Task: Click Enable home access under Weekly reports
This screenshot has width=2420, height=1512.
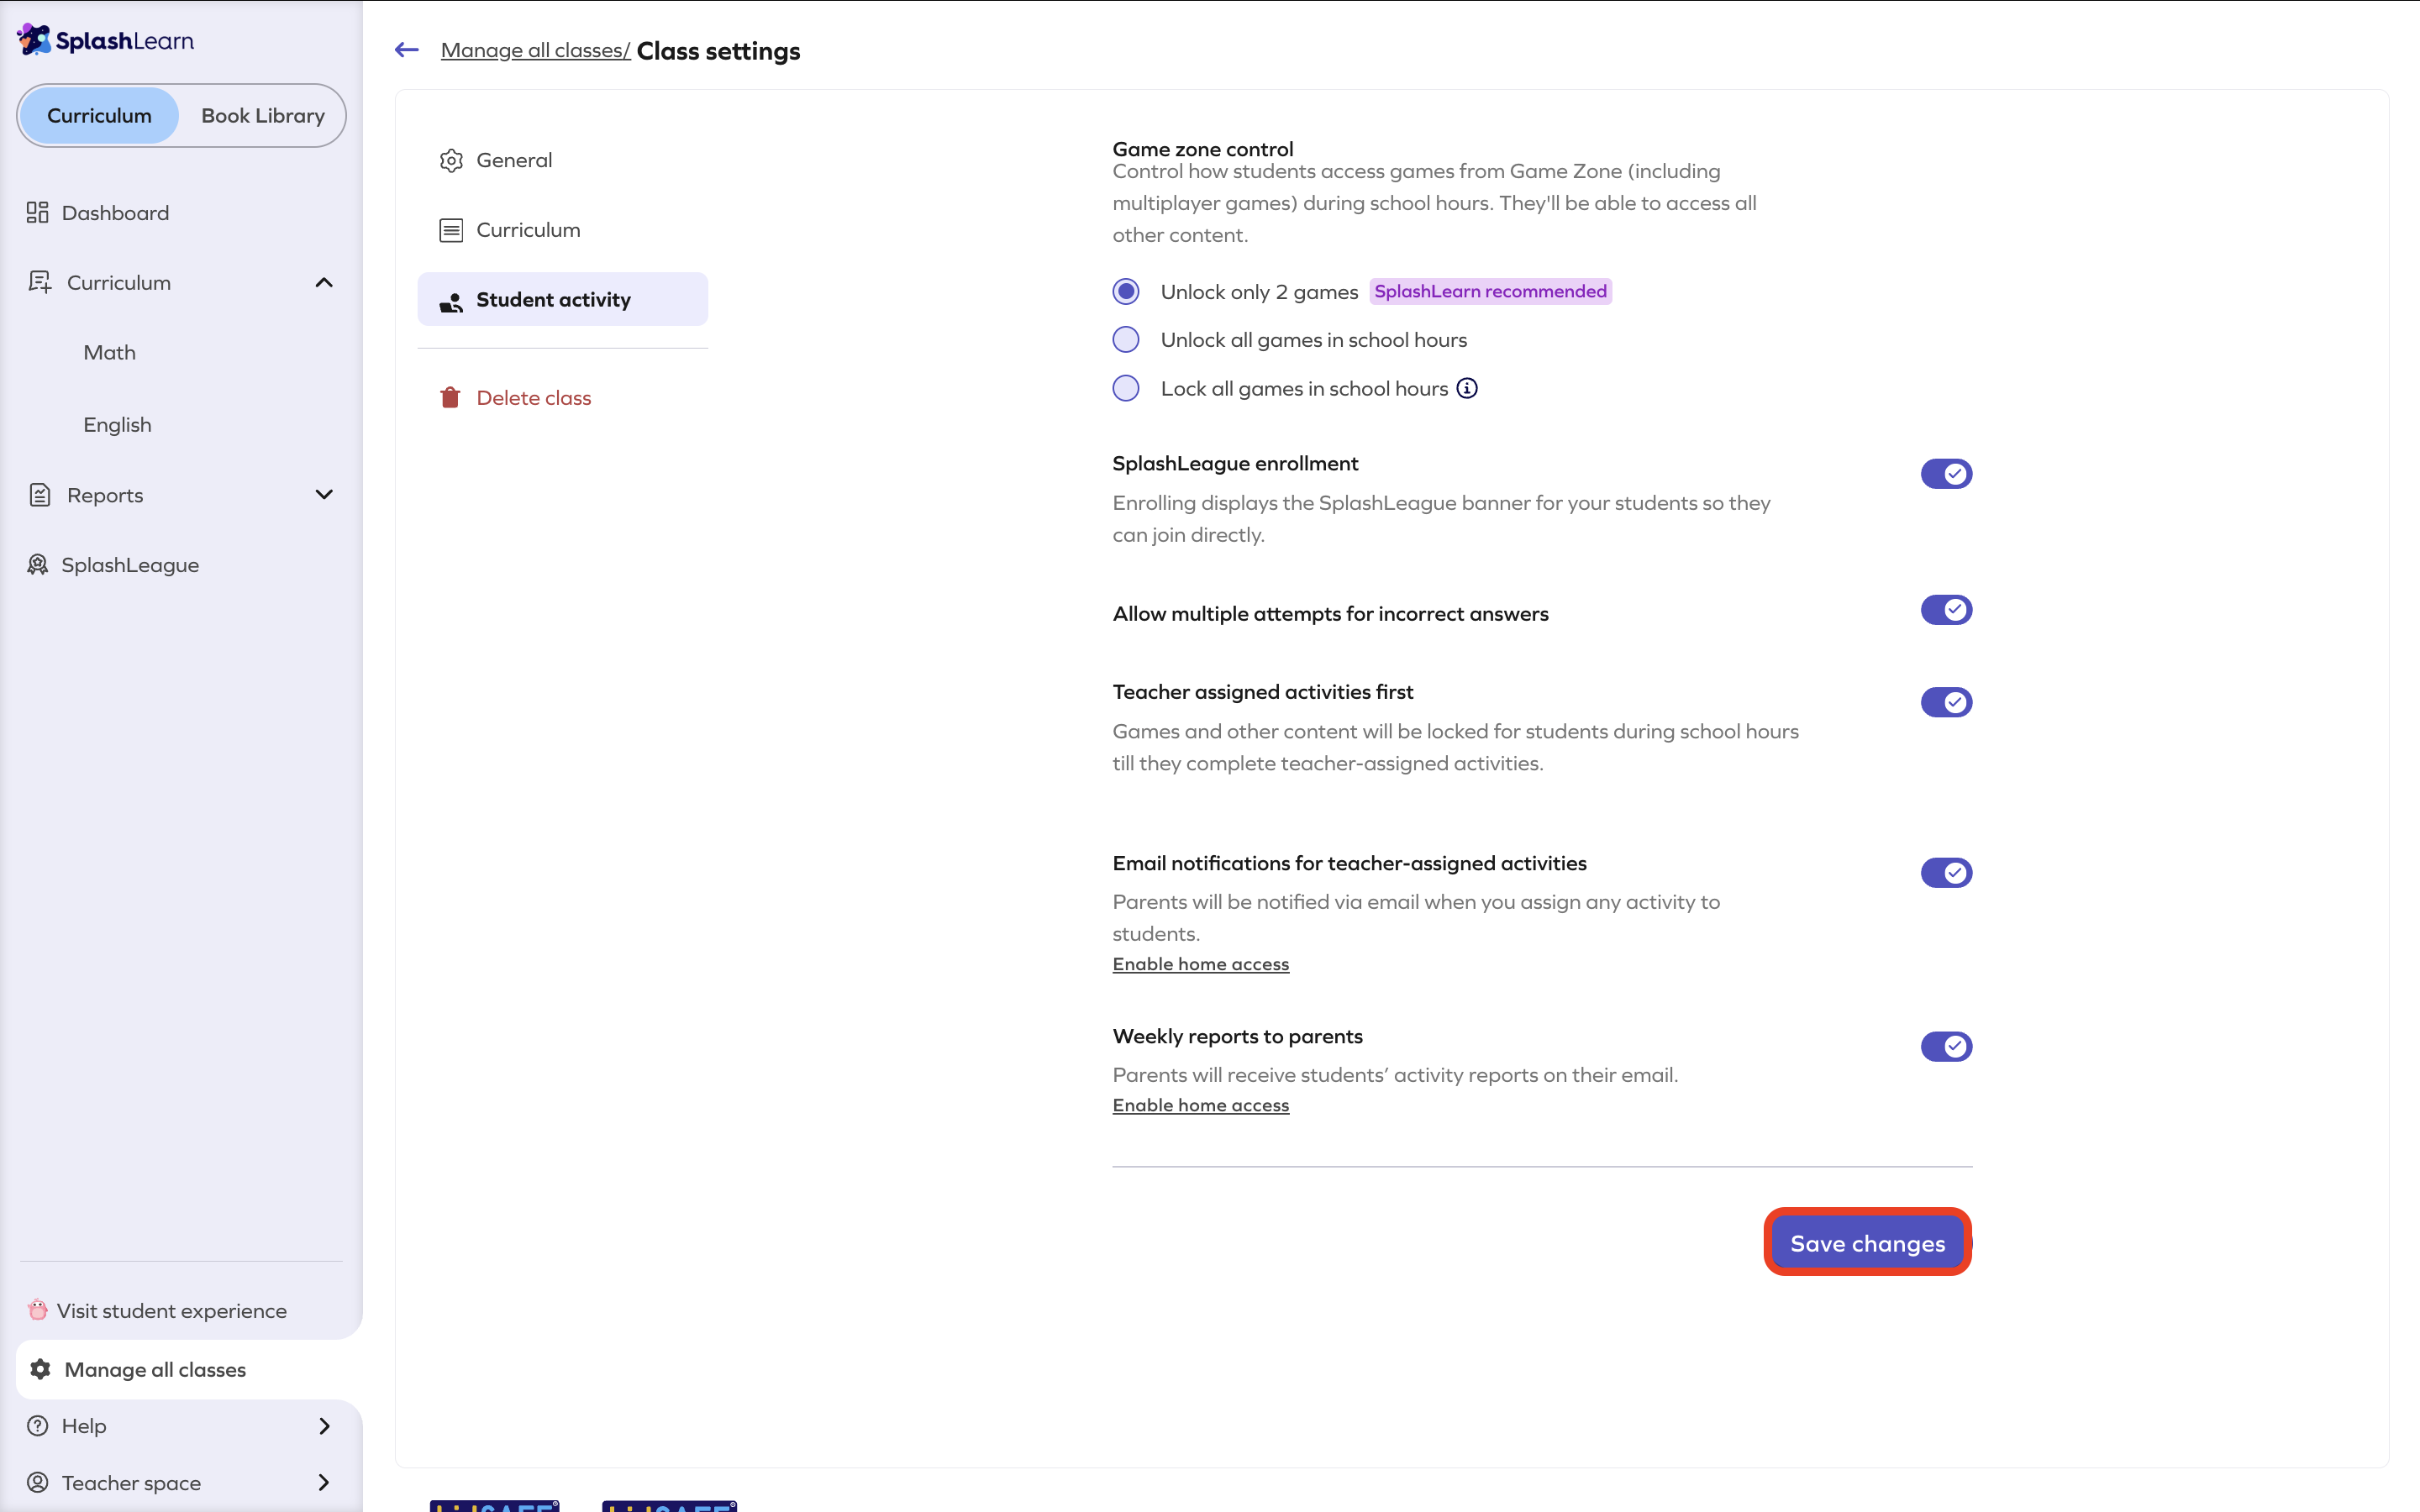Action: pyautogui.click(x=1200, y=1105)
